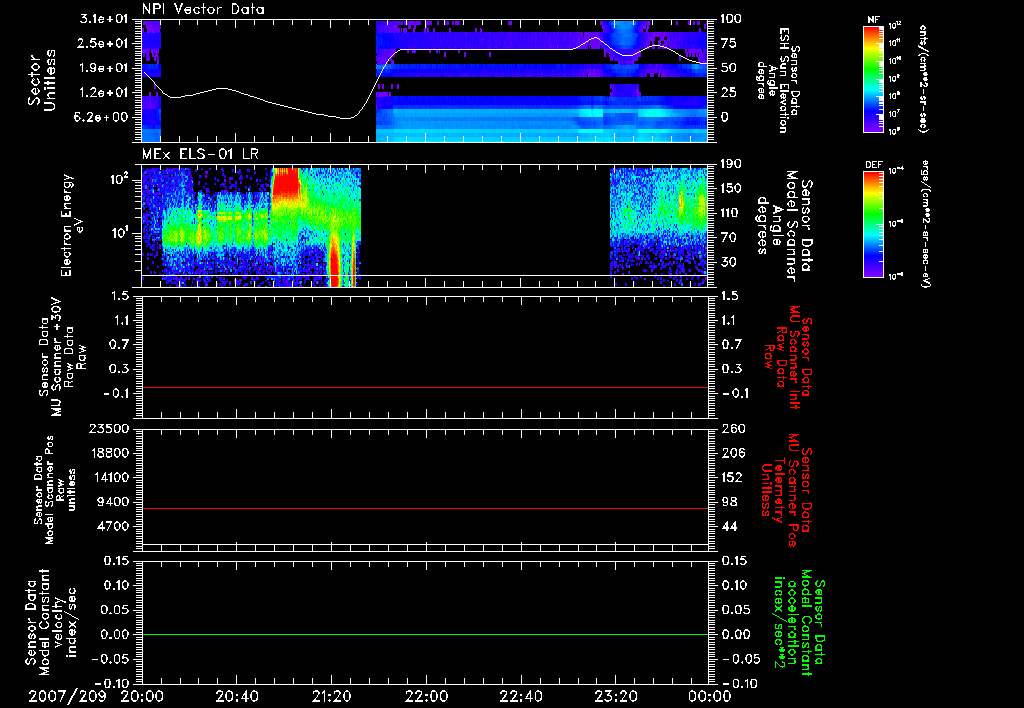Screen dimensions: 1024x708
Task: Click the 00:00 time axis label
Action: [709, 696]
